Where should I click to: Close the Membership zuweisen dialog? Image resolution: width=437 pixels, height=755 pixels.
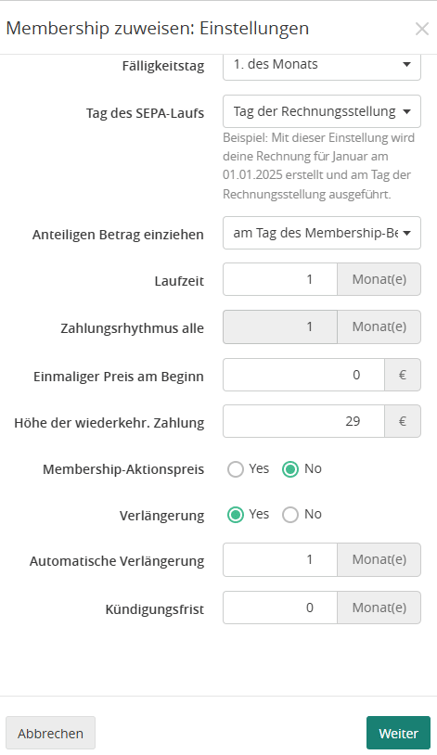click(422, 29)
